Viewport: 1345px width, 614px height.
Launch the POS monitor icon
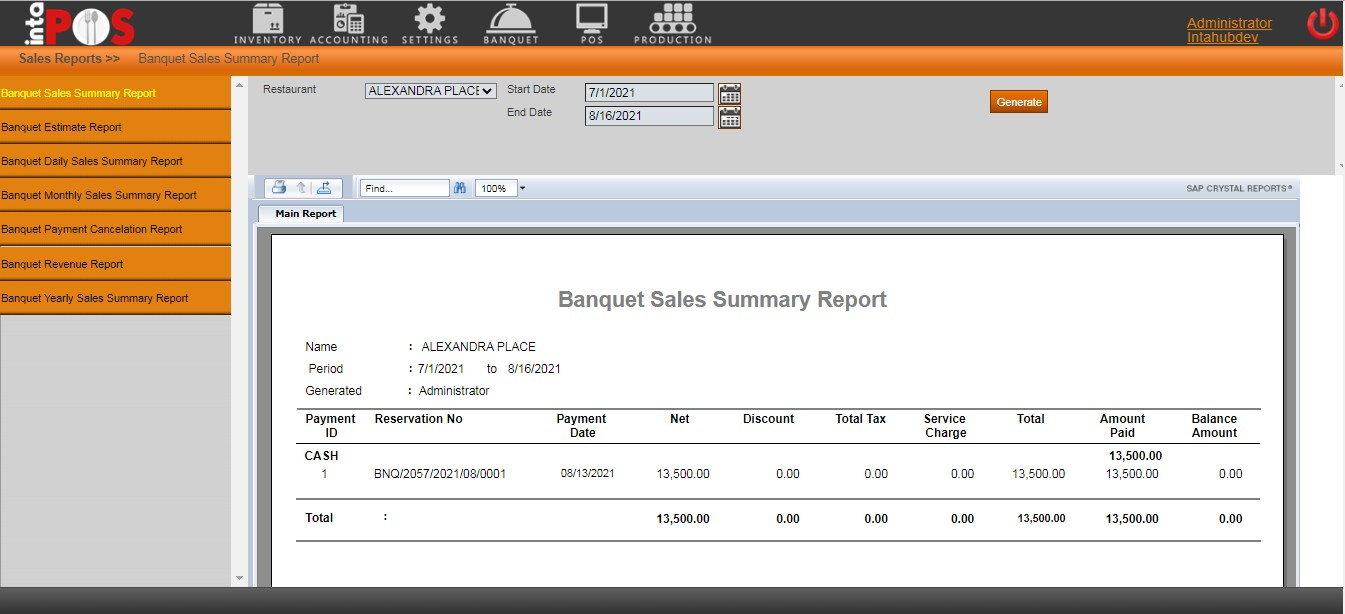tap(591, 23)
